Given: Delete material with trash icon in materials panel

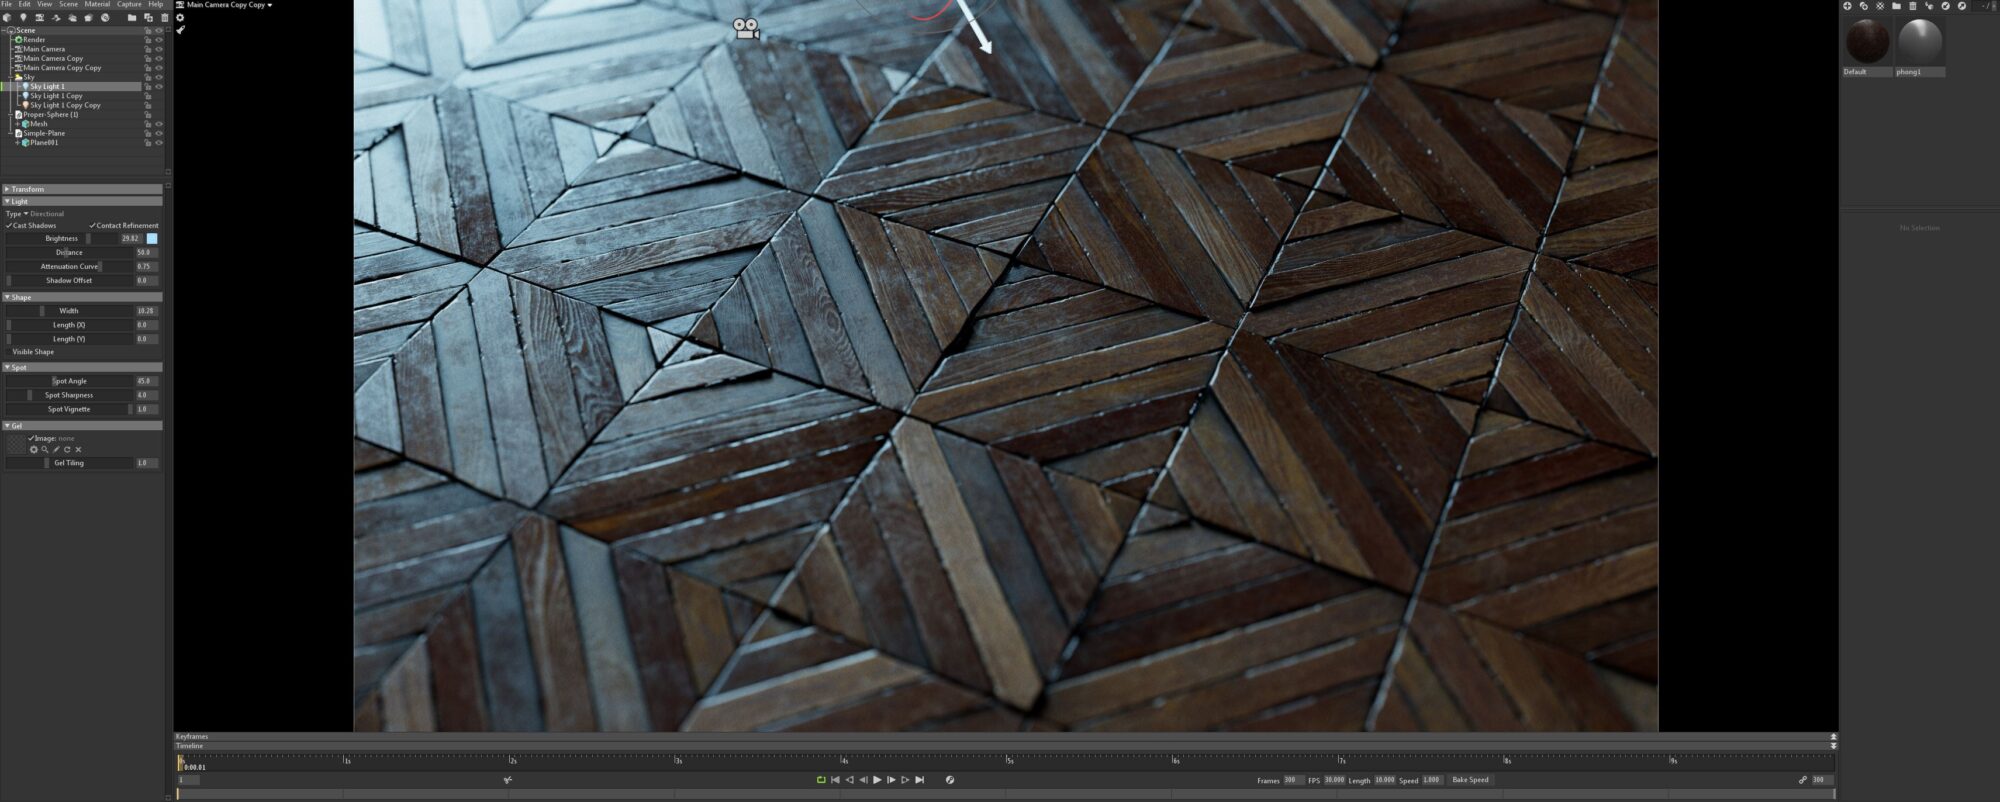Looking at the screenshot, I should (1912, 6).
